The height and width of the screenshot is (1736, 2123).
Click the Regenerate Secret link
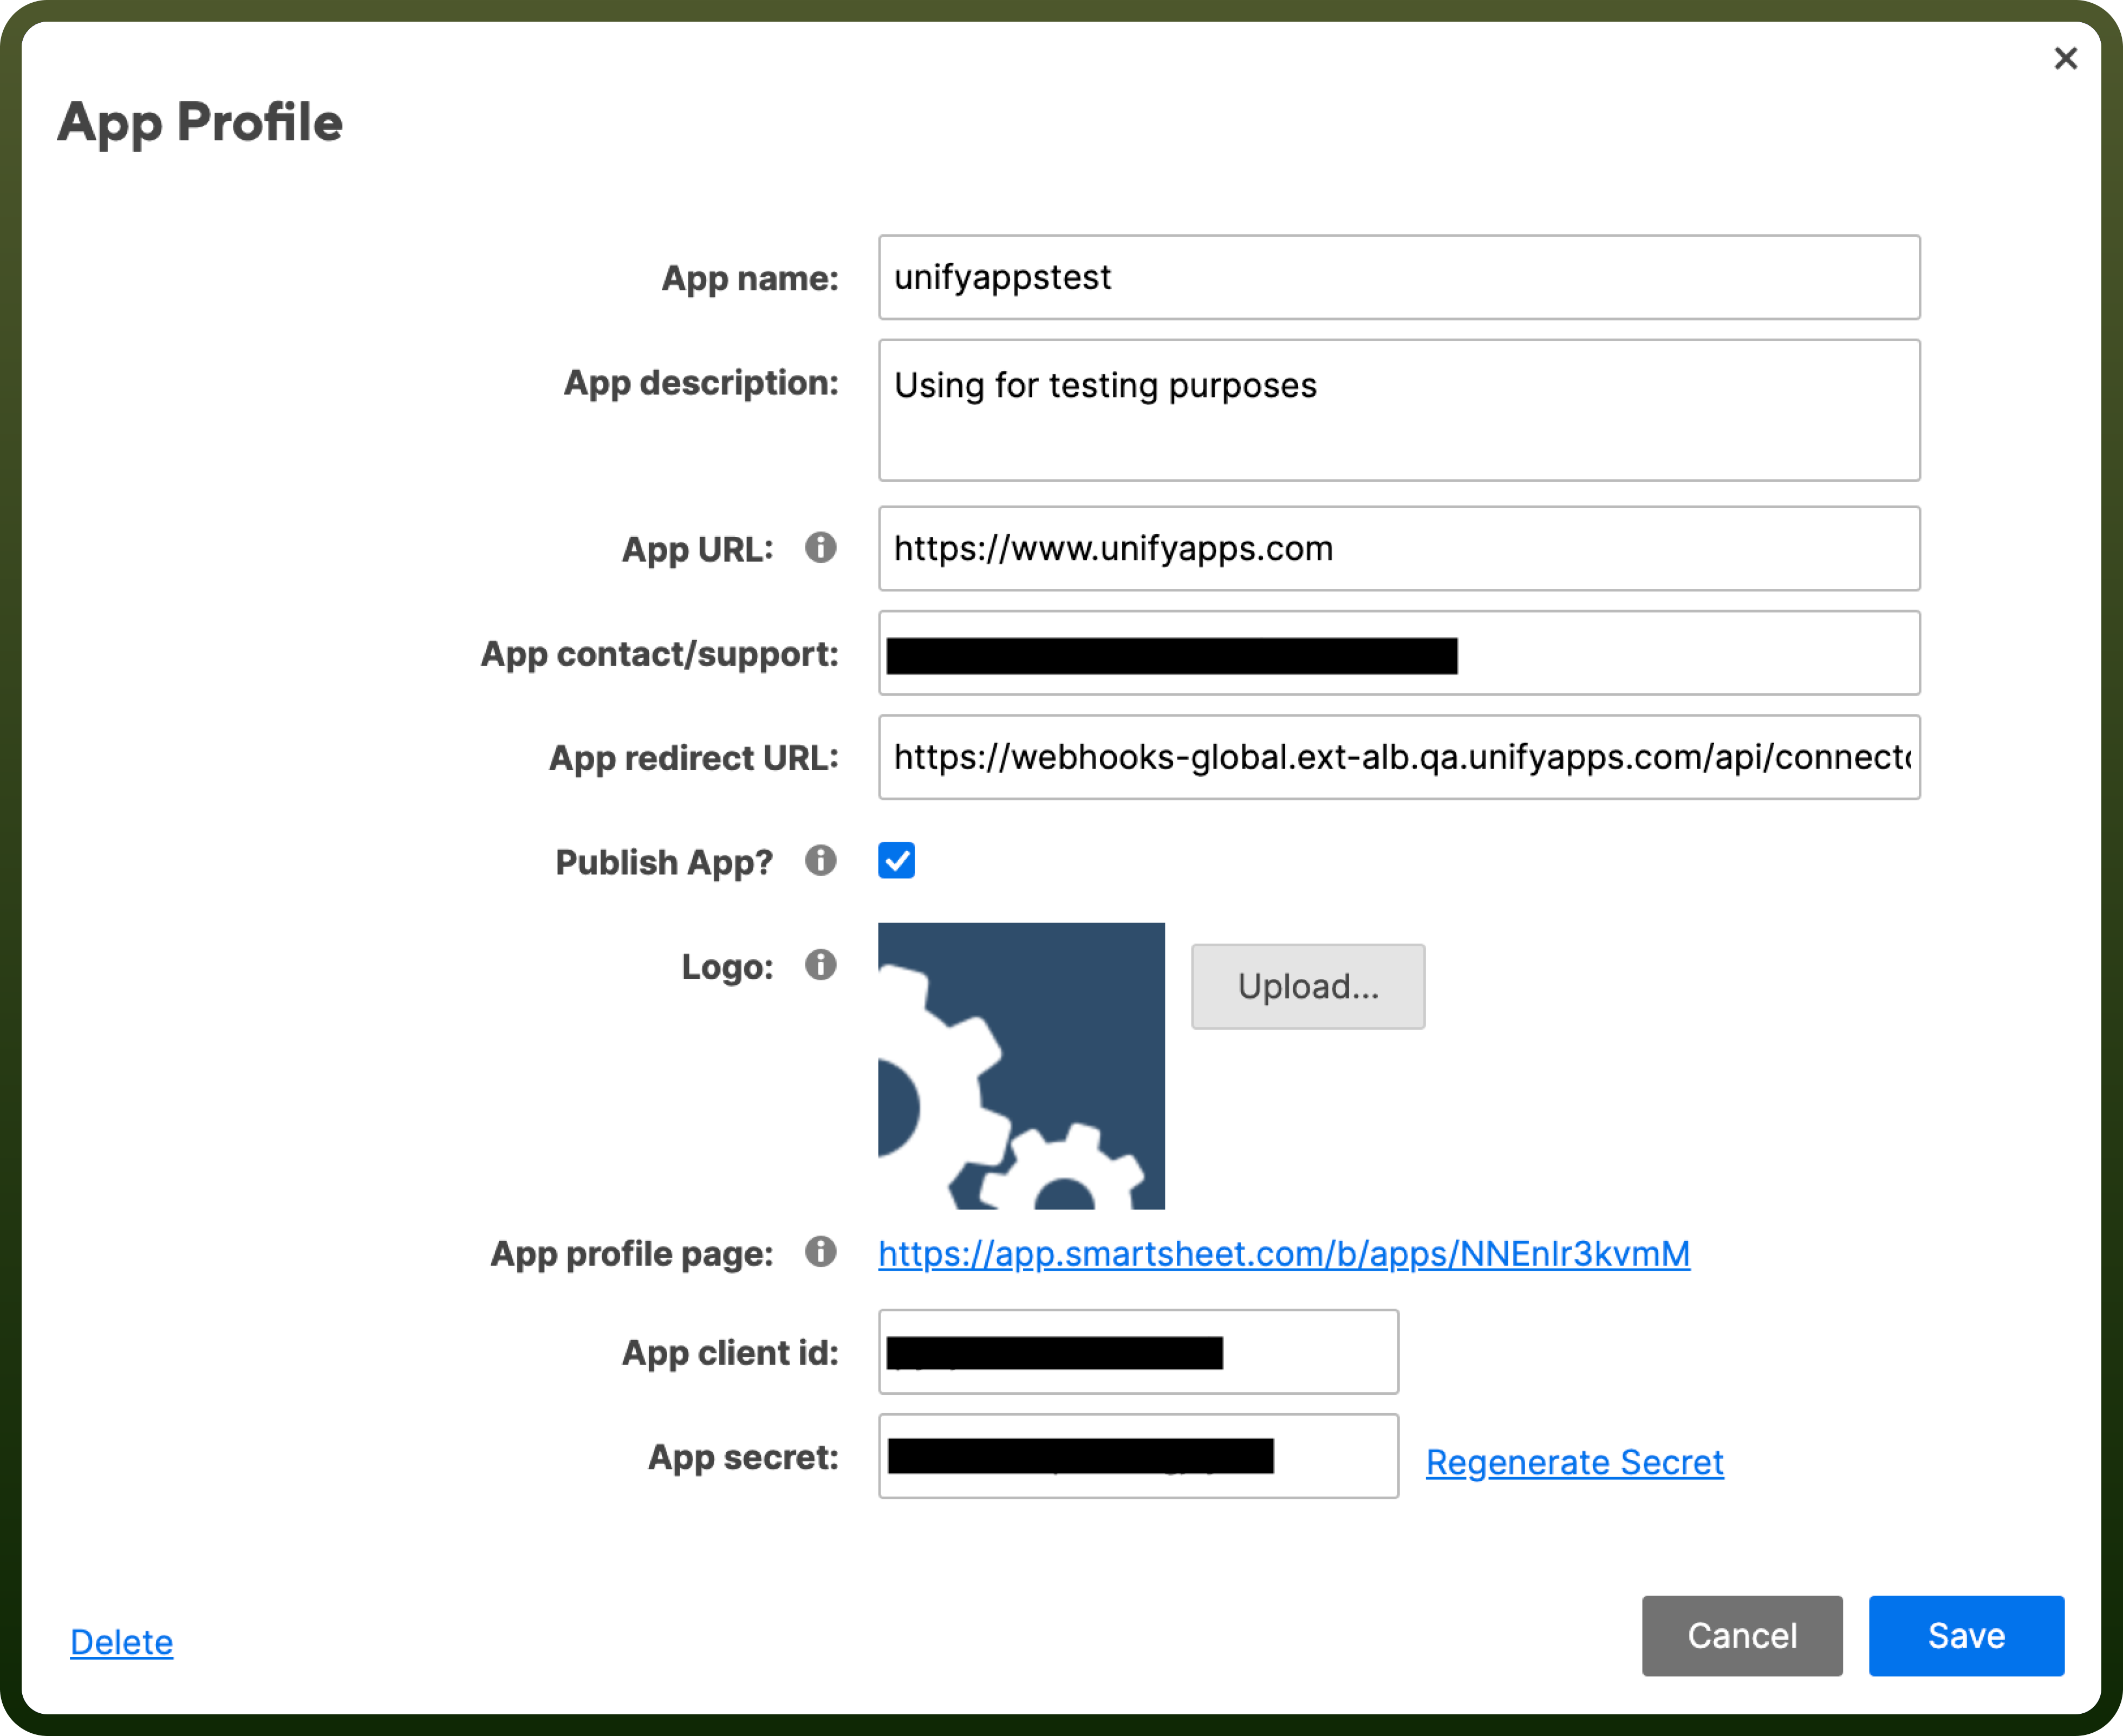(1575, 1462)
